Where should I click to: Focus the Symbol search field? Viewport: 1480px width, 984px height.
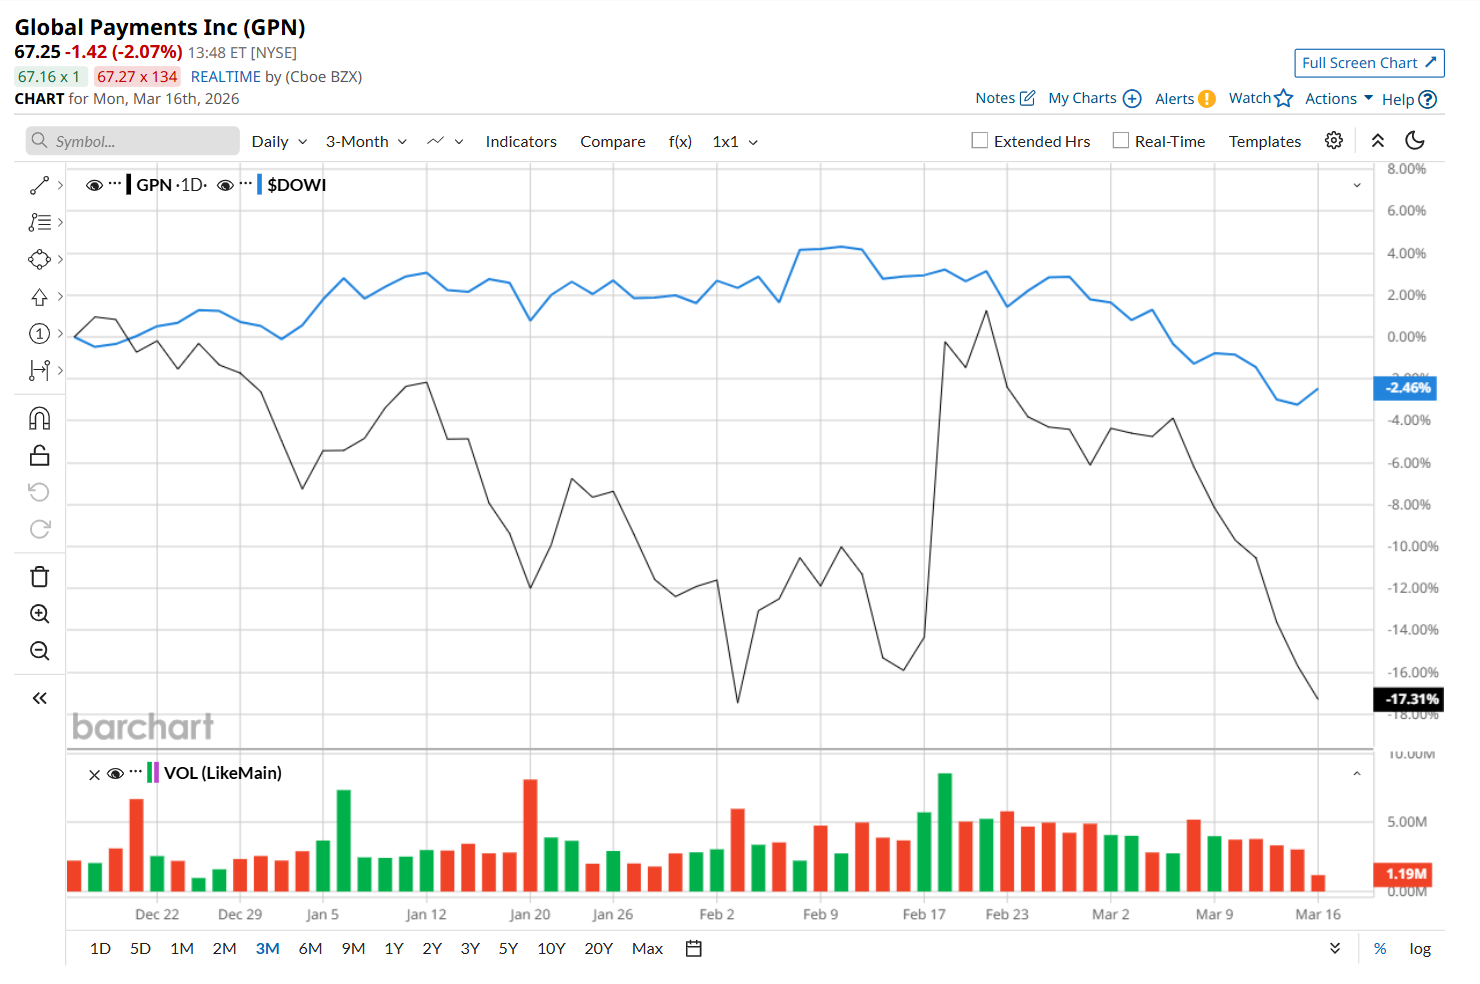point(133,141)
